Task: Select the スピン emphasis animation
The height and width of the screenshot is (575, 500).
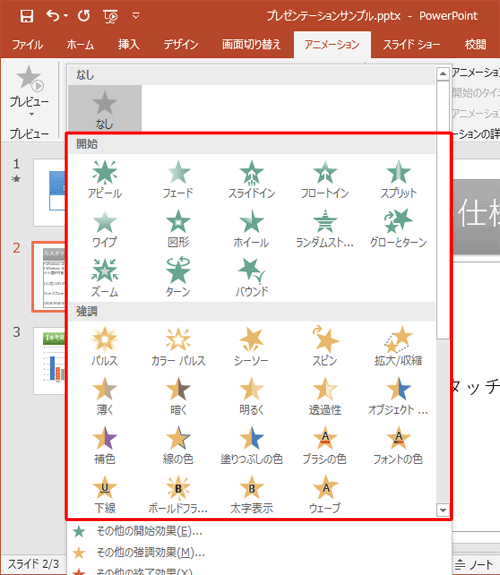Action: [325, 347]
